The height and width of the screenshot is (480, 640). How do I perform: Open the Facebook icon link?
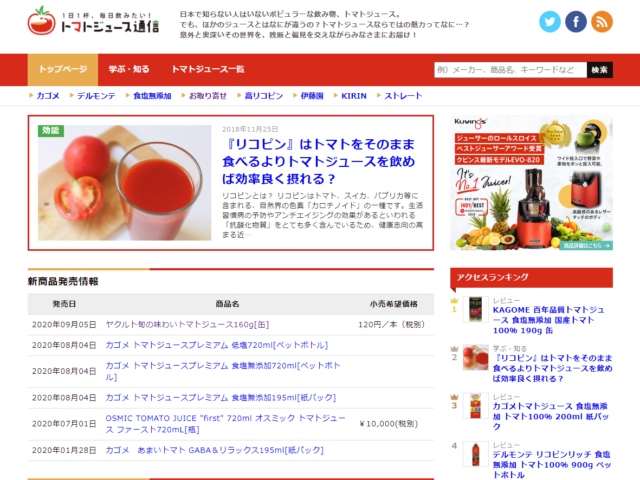click(576, 21)
